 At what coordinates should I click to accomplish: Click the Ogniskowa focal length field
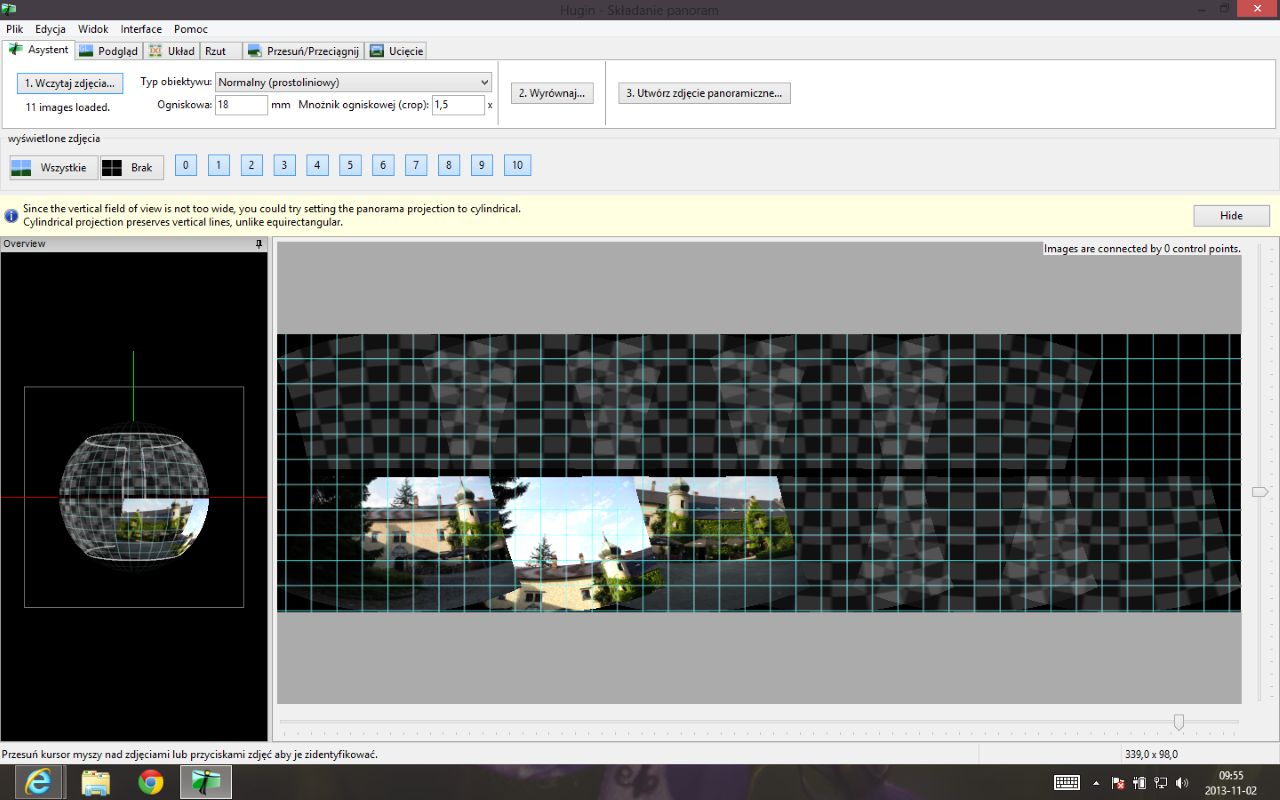[x=241, y=105]
